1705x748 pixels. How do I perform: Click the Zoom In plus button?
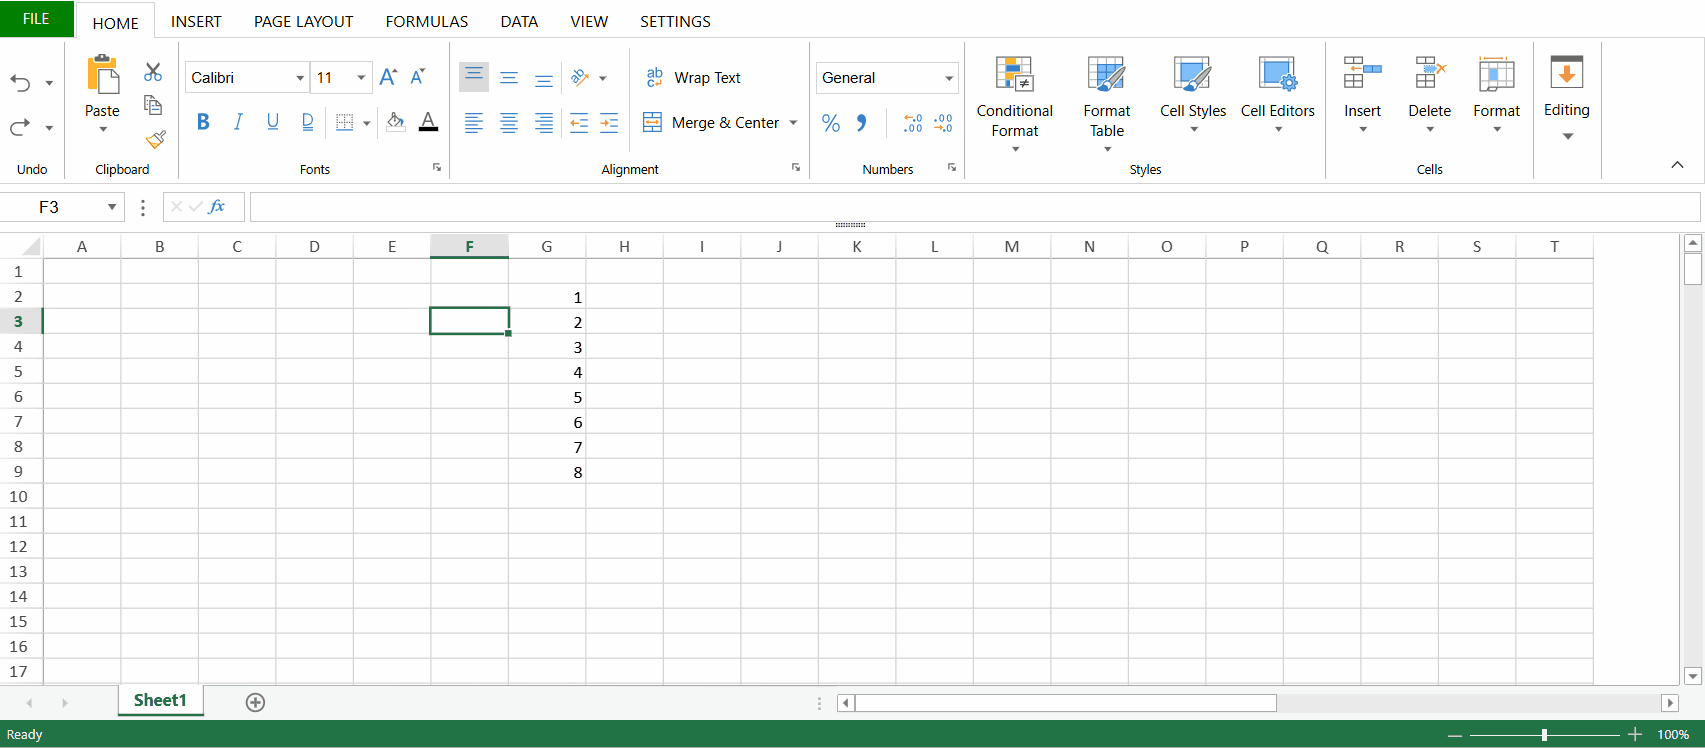(1635, 735)
